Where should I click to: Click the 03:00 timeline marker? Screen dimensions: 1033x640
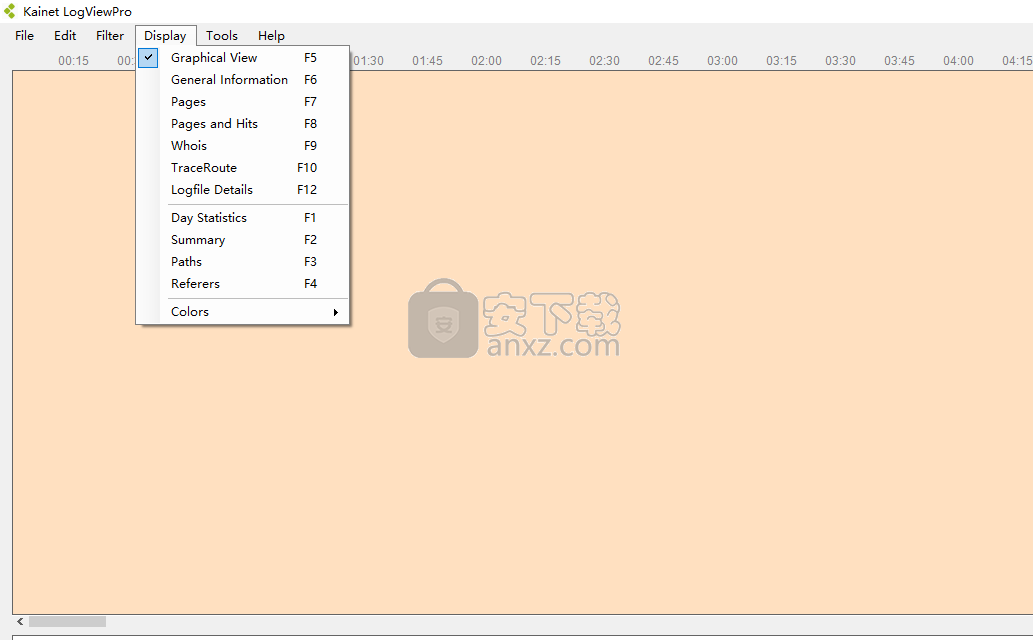722,61
